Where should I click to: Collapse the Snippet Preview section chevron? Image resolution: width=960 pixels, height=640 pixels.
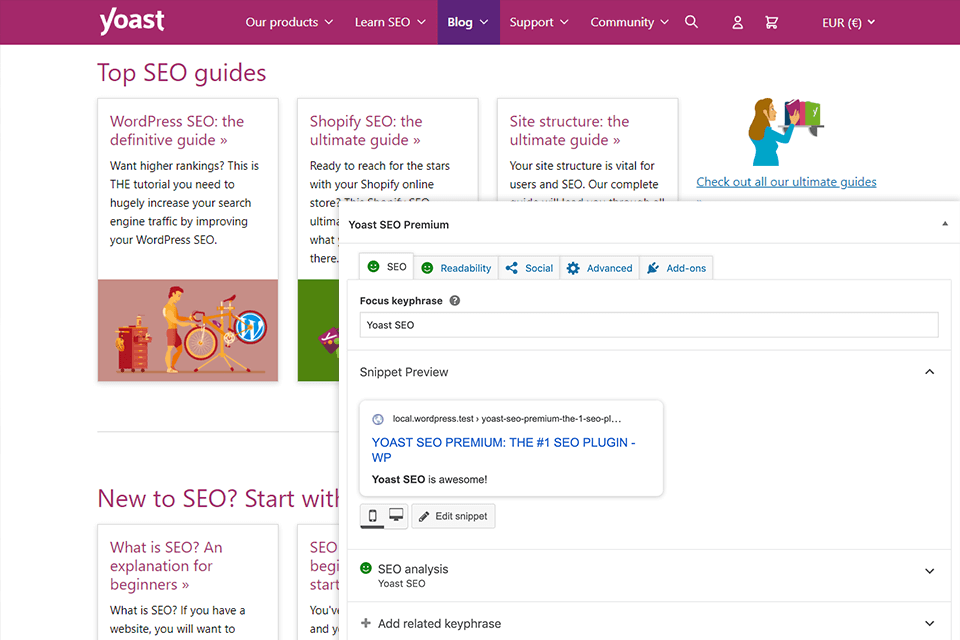coord(929,372)
